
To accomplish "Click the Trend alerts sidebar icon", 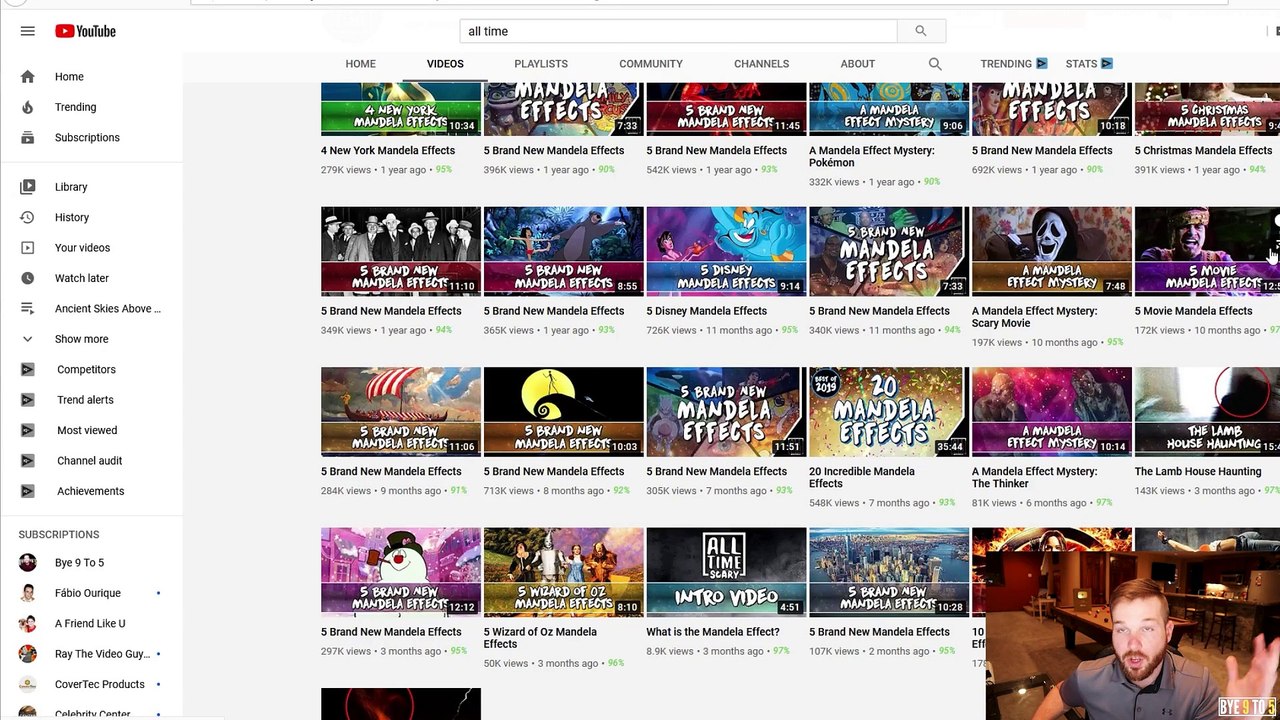I will click(x=27, y=400).
